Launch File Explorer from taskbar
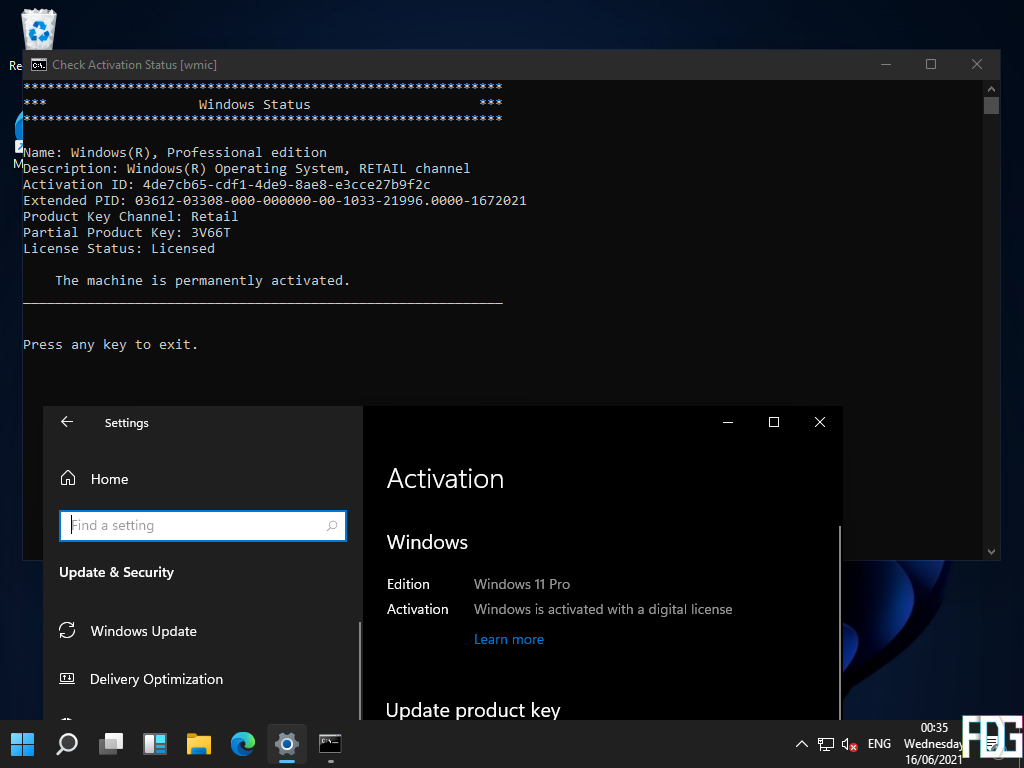The image size is (1024, 768). pos(199,744)
